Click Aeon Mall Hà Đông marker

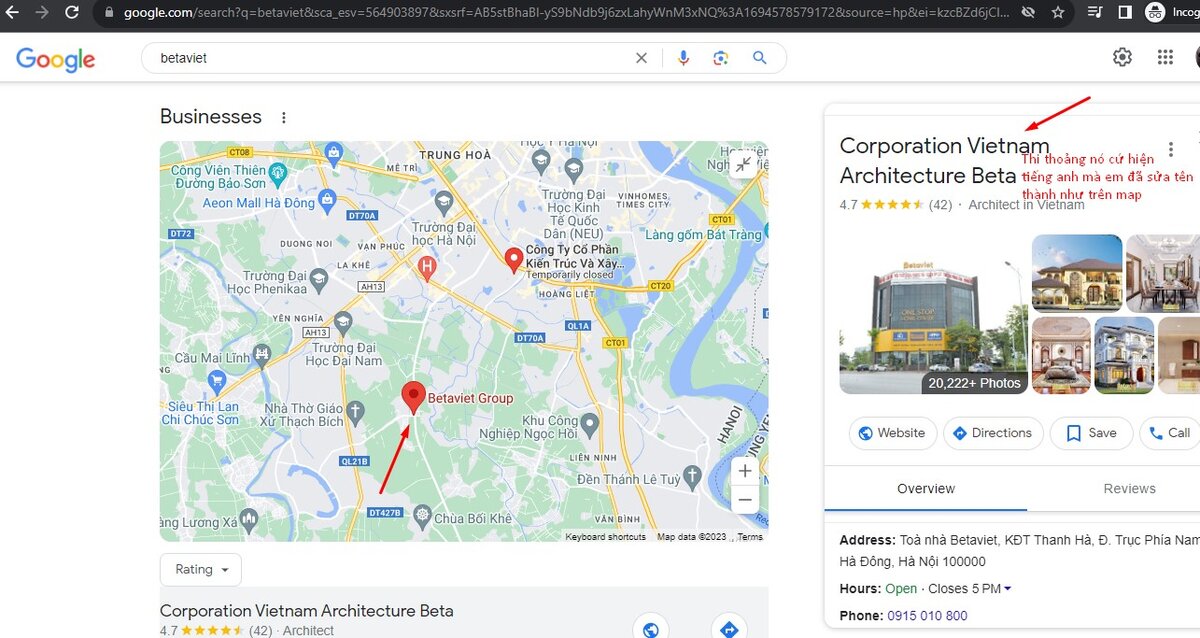[325, 202]
